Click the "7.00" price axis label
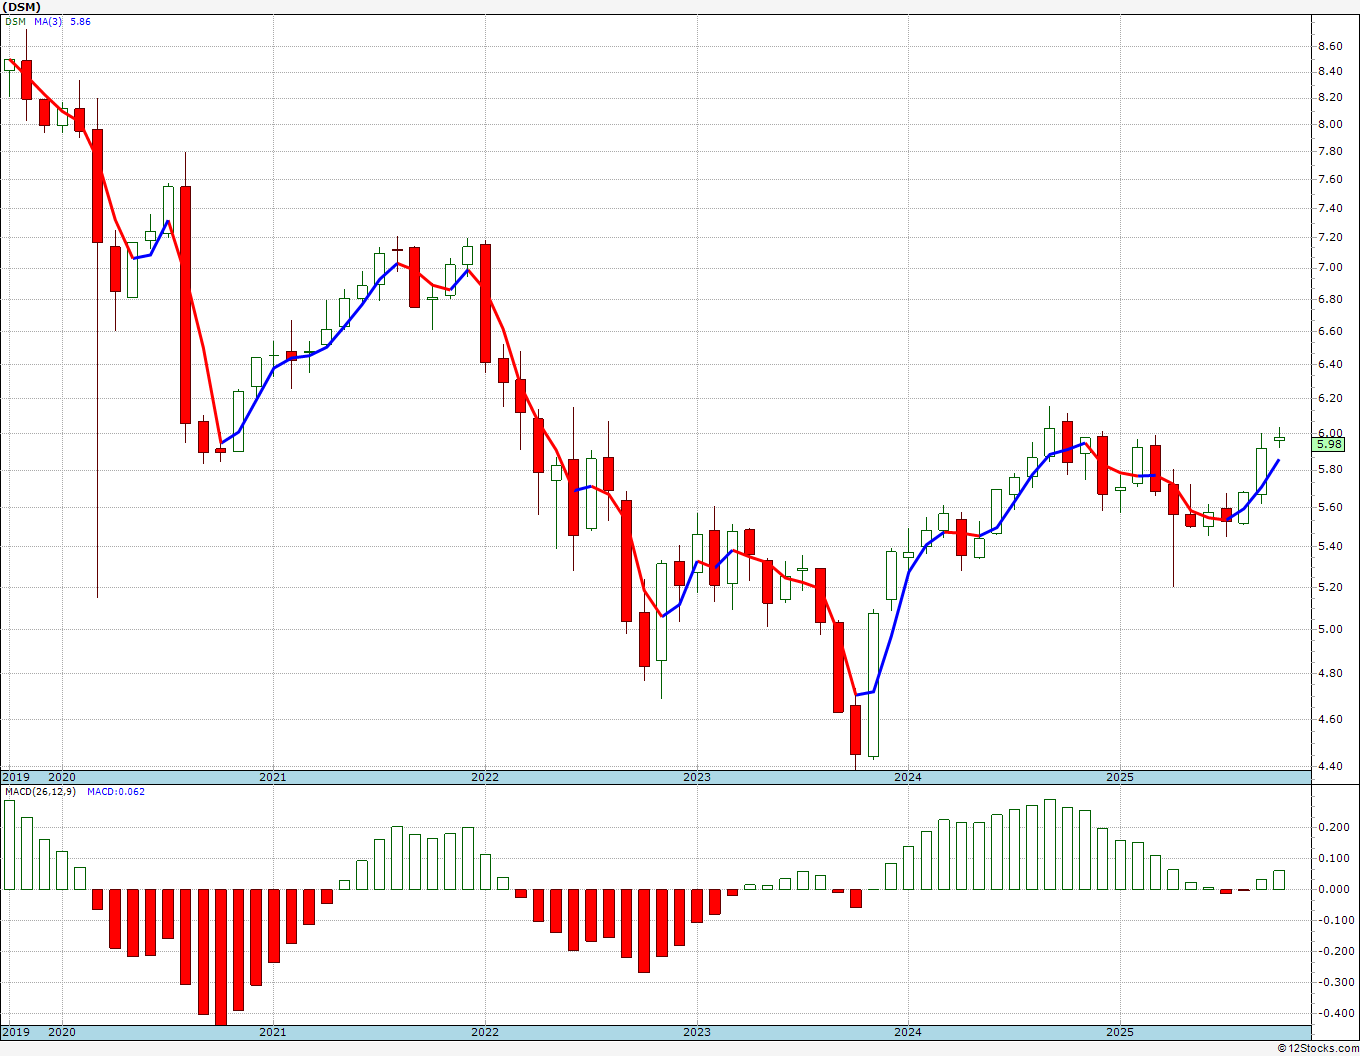Viewport: 1360px width, 1056px height. click(x=1330, y=267)
